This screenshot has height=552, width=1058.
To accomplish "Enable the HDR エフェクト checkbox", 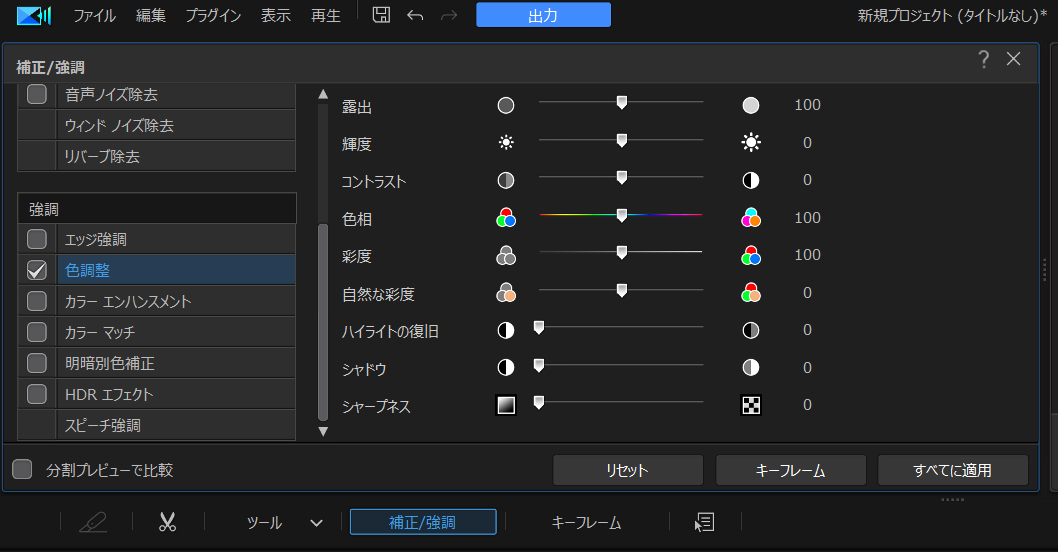I will [x=37, y=394].
